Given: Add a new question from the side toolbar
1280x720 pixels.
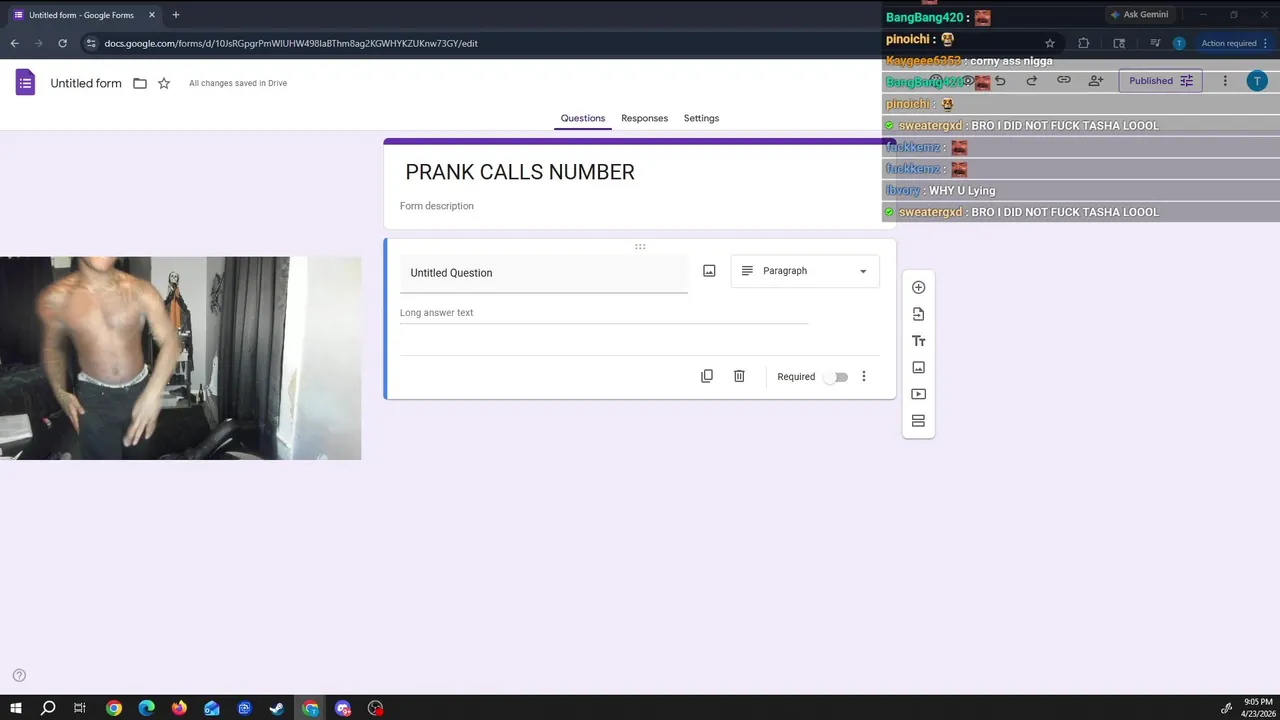Looking at the screenshot, I should point(918,287).
